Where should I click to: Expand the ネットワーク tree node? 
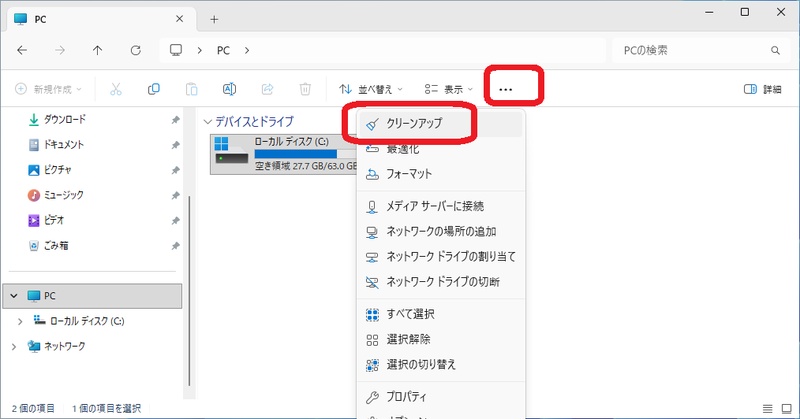click(13, 346)
